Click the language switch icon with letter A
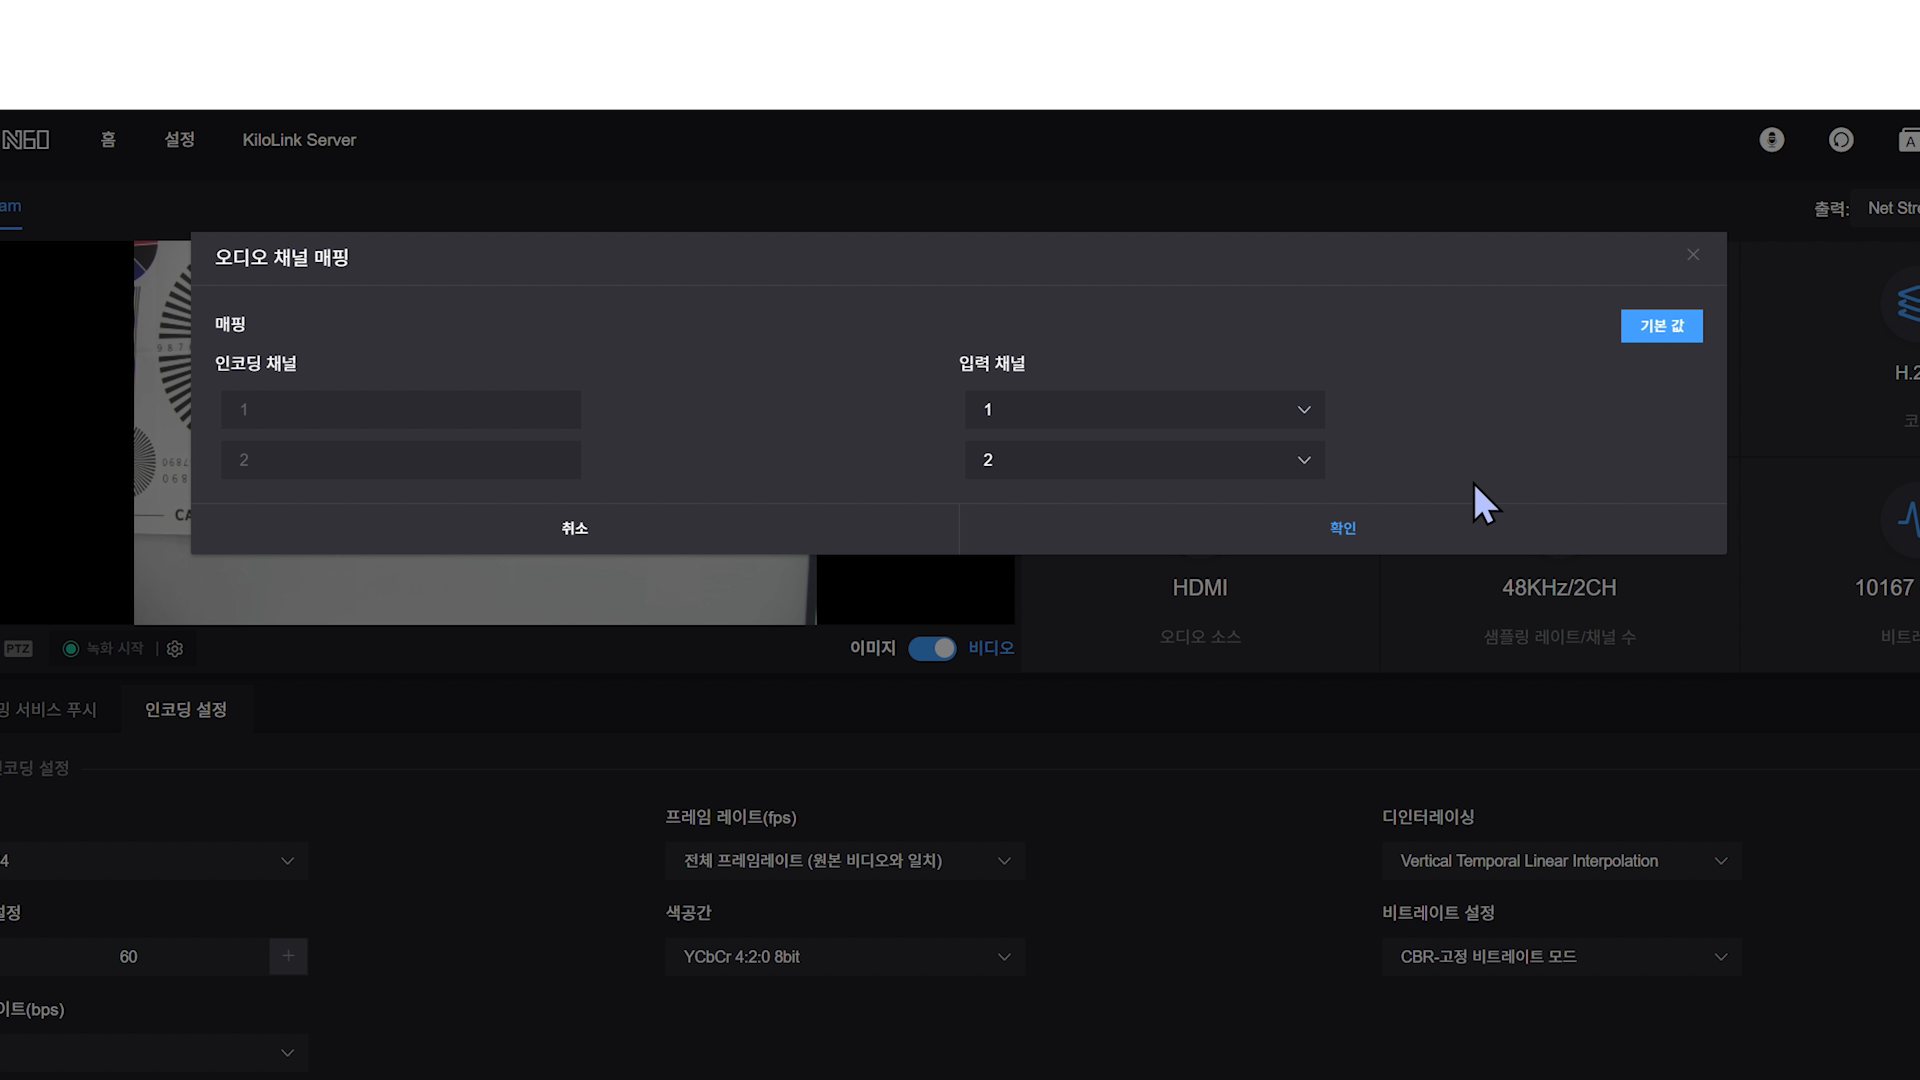The width and height of the screenshot is (1920, 1080). (1908, 140)
